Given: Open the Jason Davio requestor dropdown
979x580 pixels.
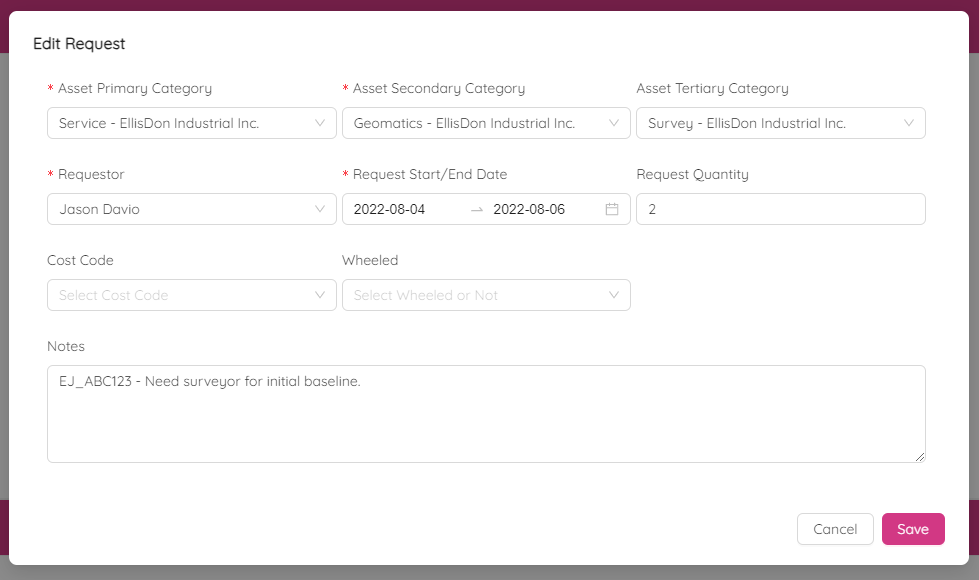Looking at the screenshot, I should point(180,209).
